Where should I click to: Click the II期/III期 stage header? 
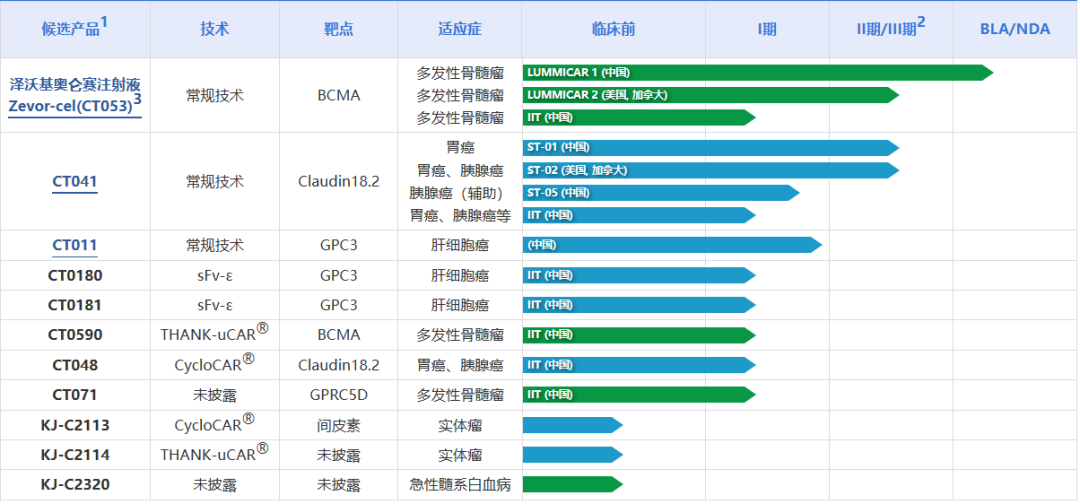click(890, 29)
